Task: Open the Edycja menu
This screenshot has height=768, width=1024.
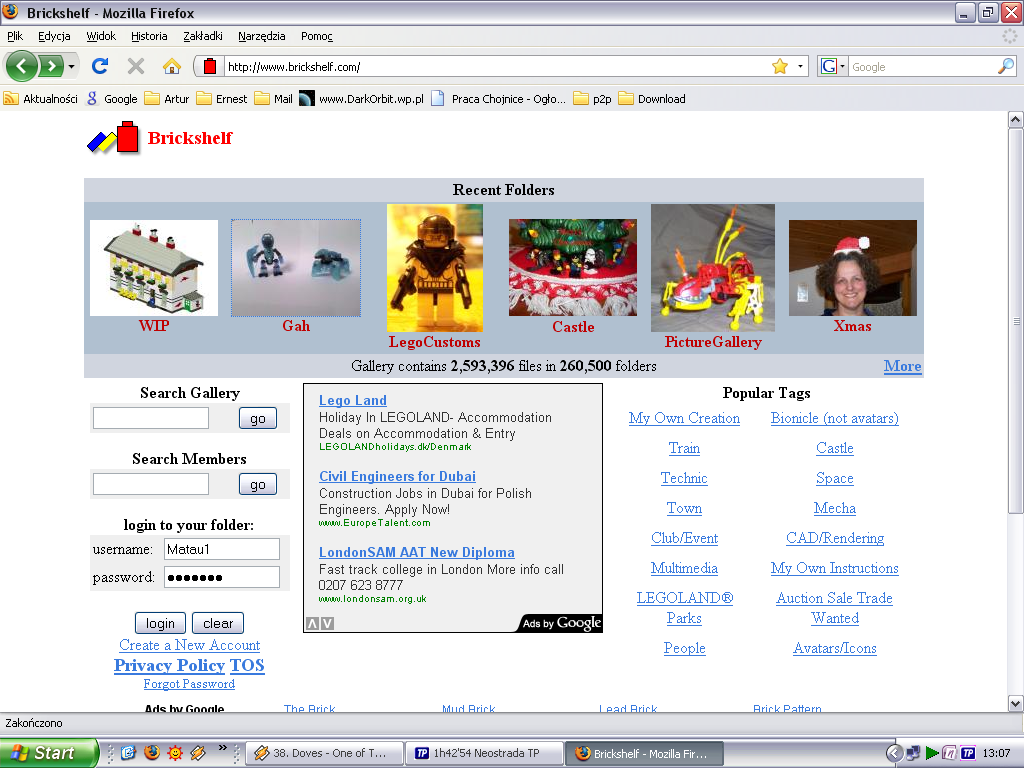Action: [x=54, y=36]
